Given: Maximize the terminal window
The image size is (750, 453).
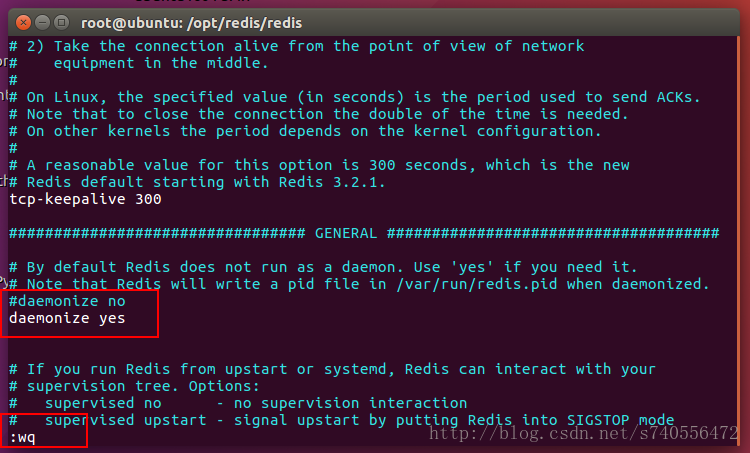Looking at the screenshot, I should pos(61,22).
